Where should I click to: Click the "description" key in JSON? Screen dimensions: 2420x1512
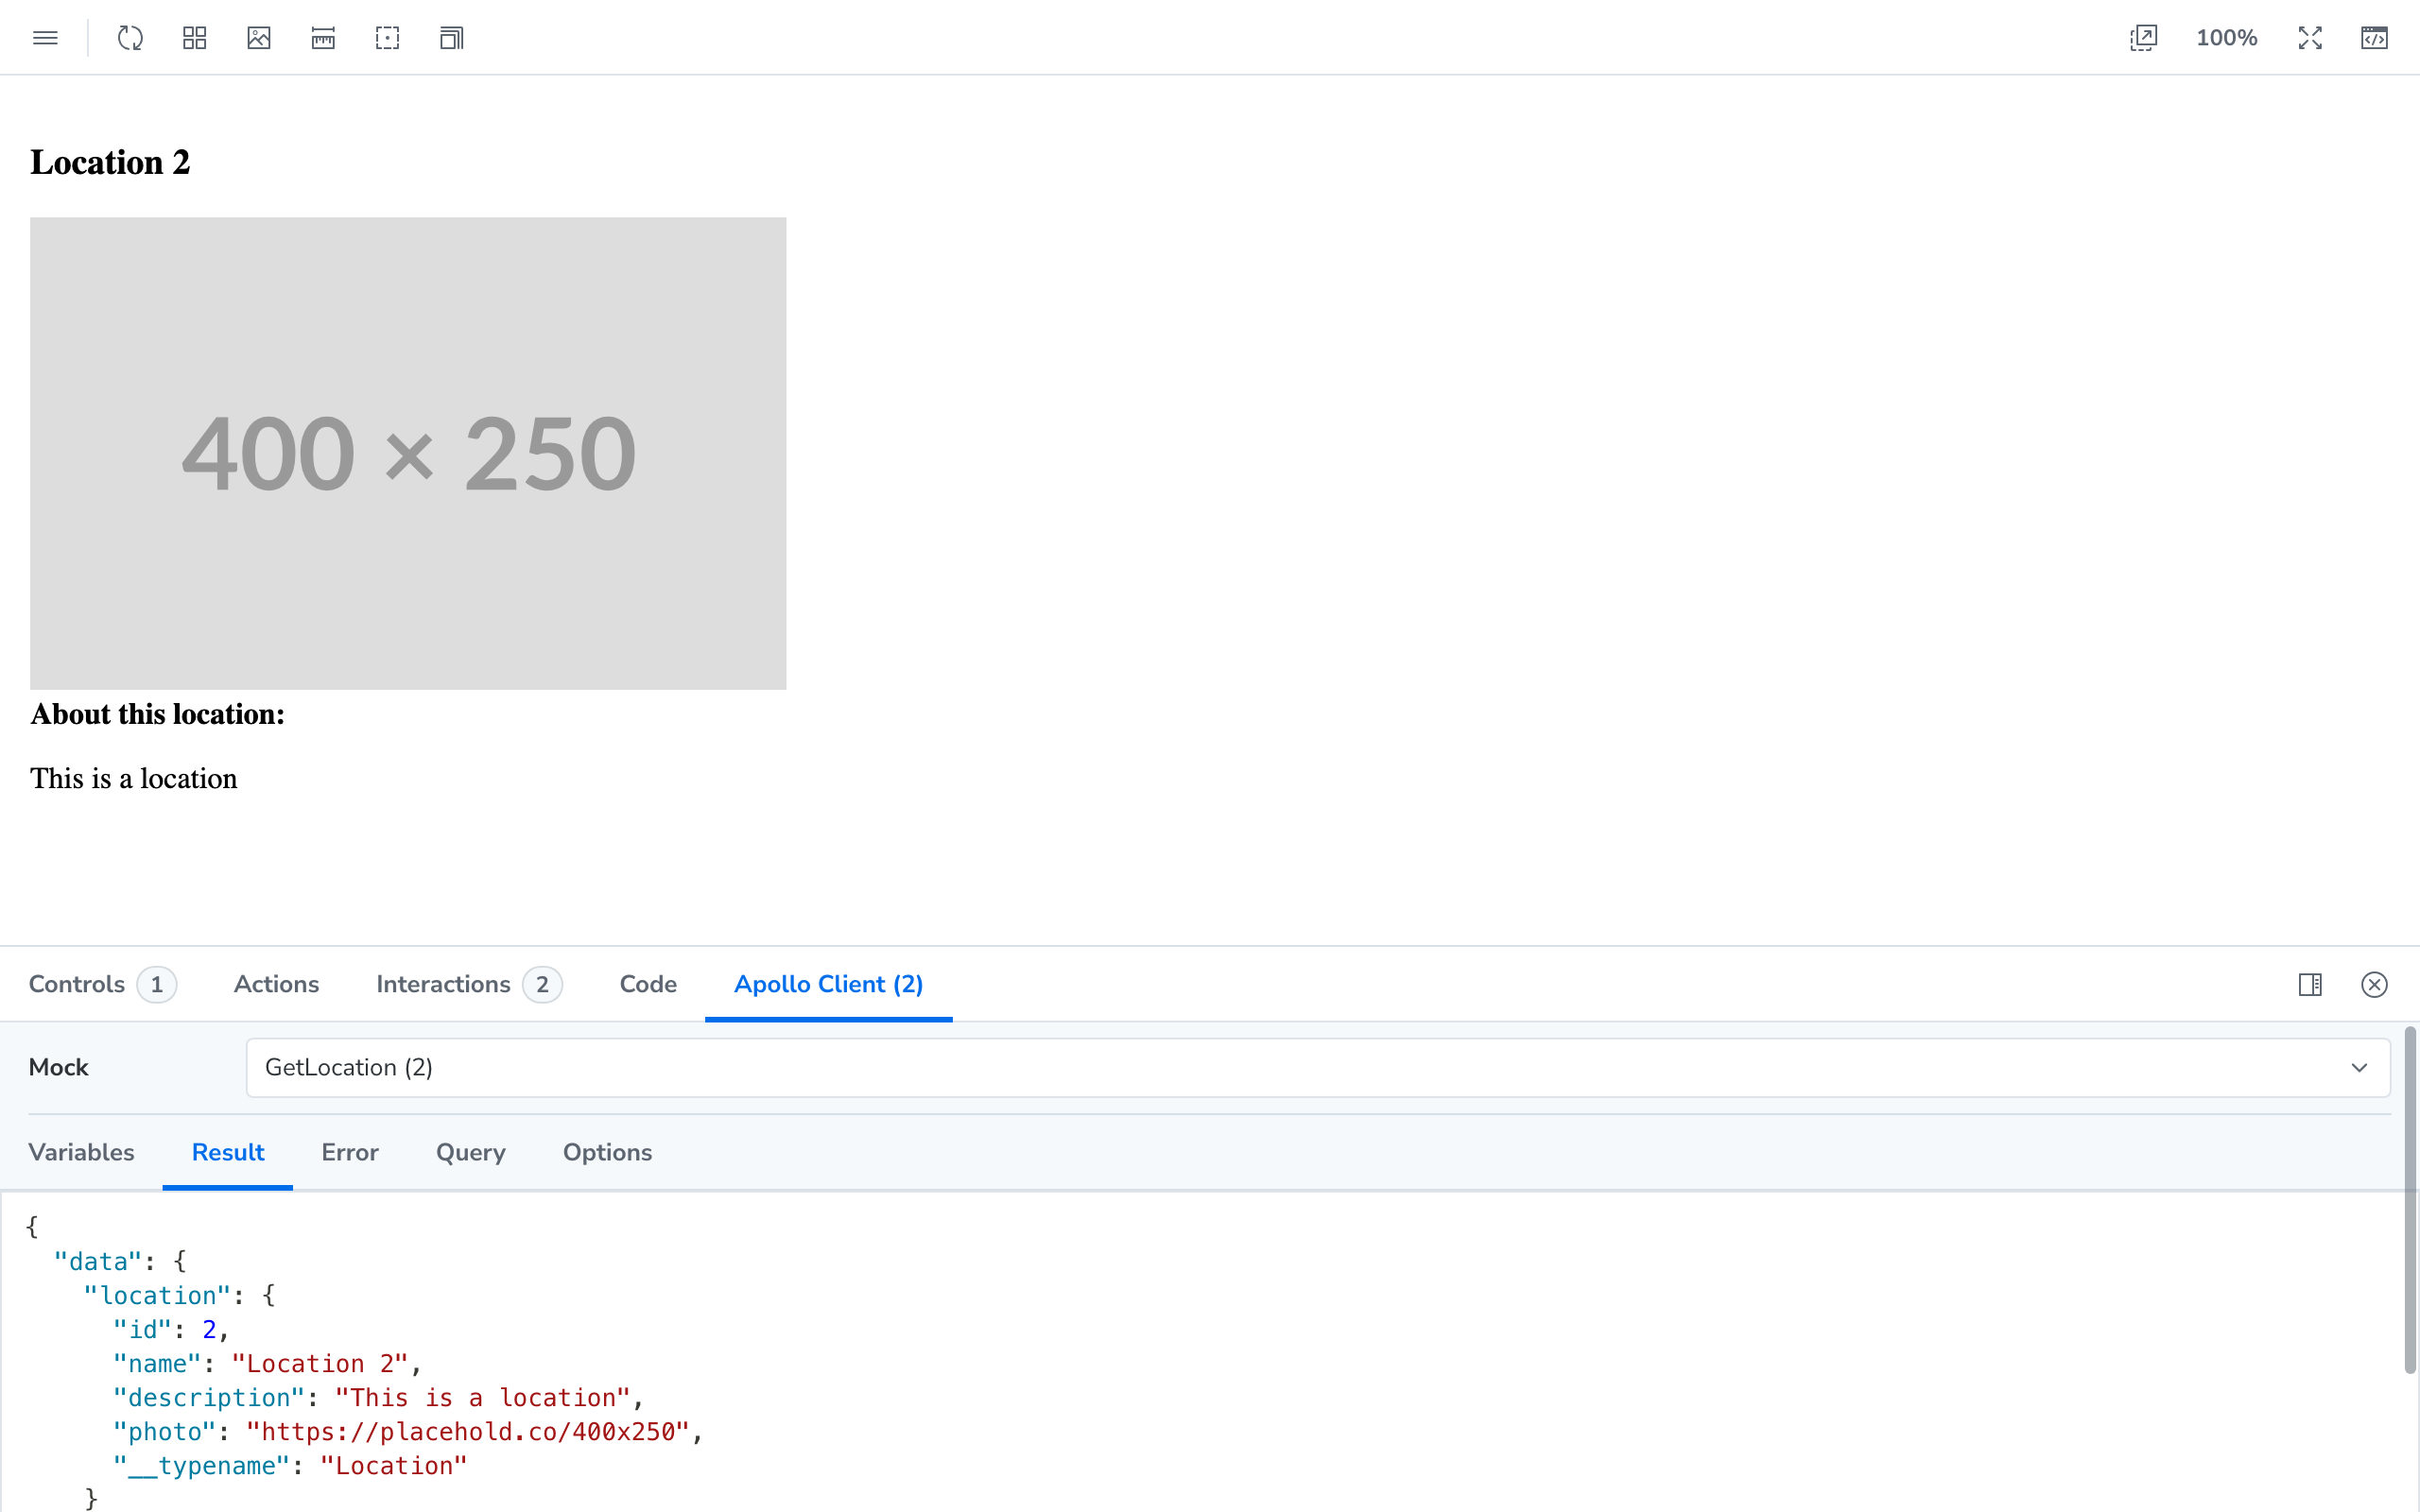click(x=208, y=1398)
